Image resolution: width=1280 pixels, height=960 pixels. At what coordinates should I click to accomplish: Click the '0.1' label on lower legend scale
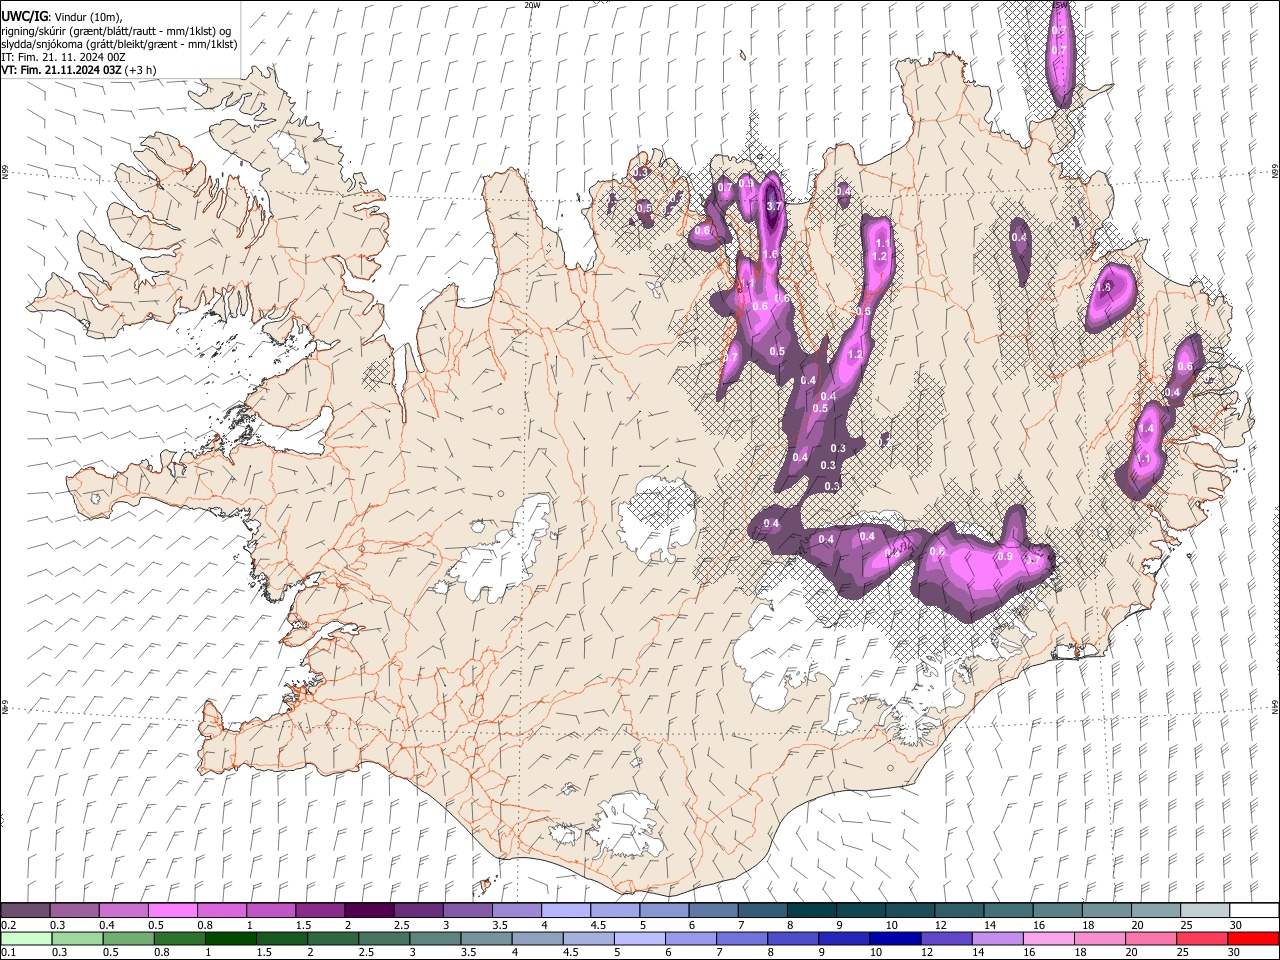click(x=9, y=952)
